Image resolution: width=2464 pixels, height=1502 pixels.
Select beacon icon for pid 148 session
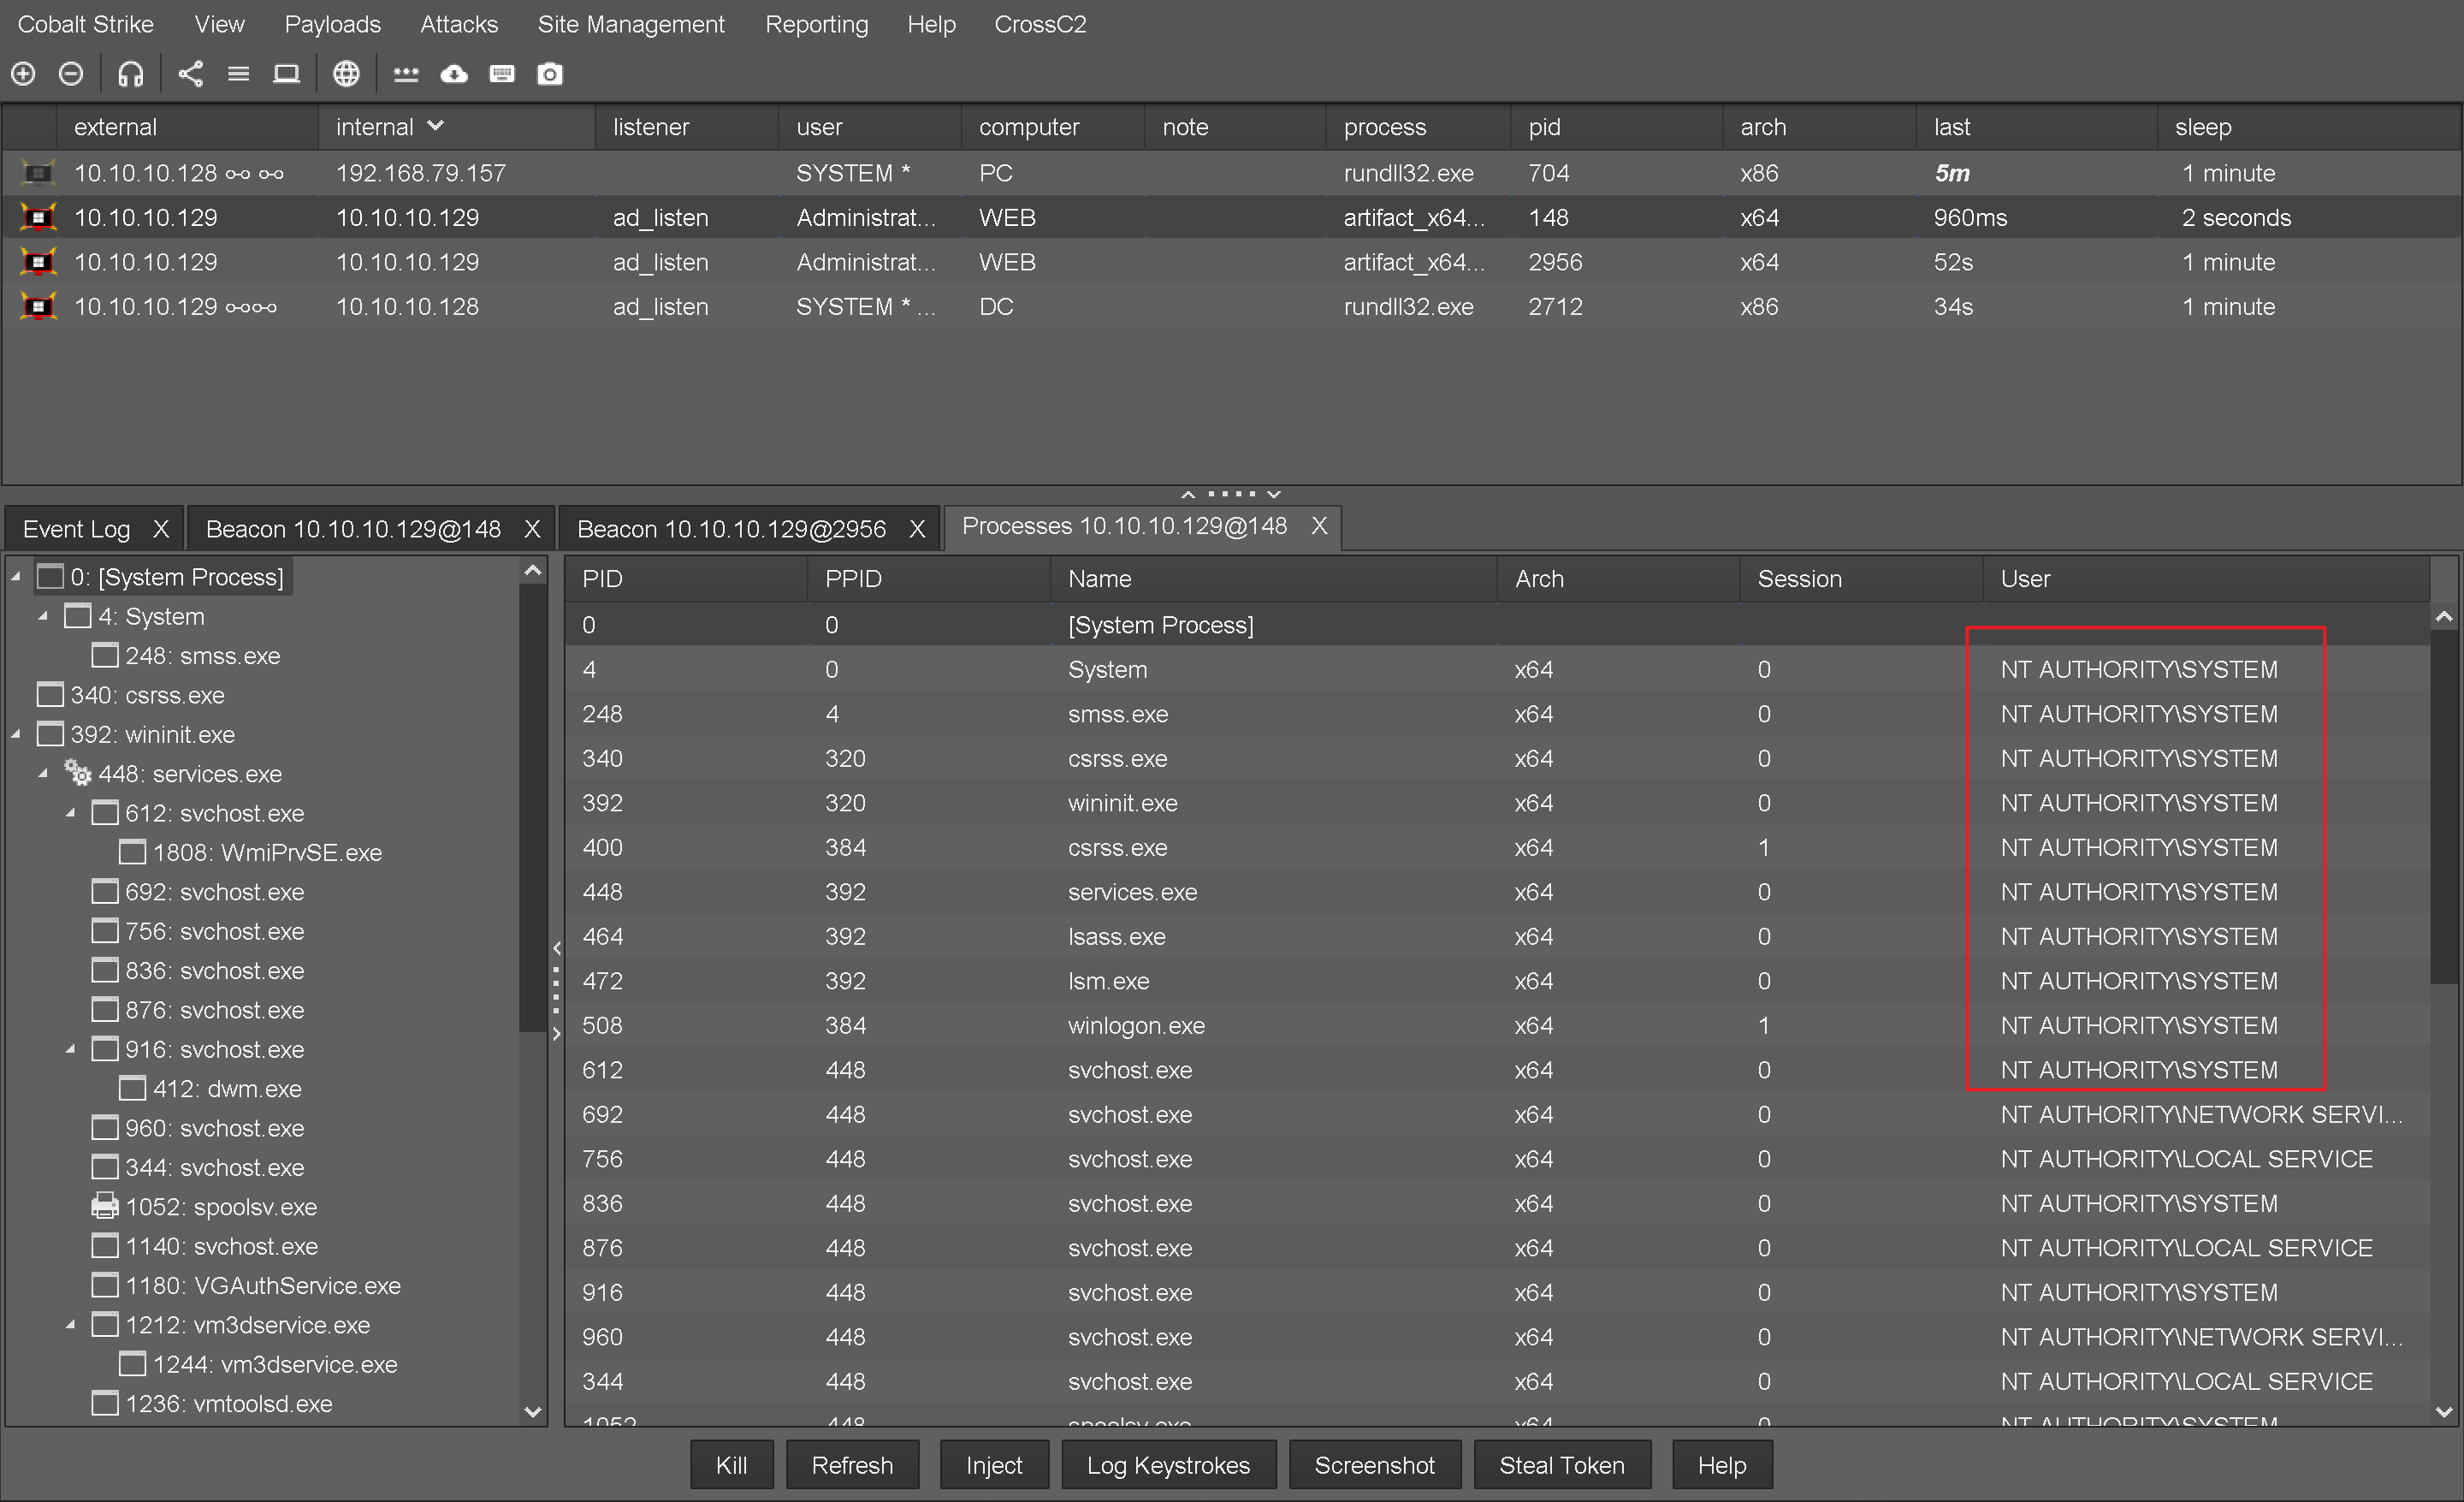point(38,218)
